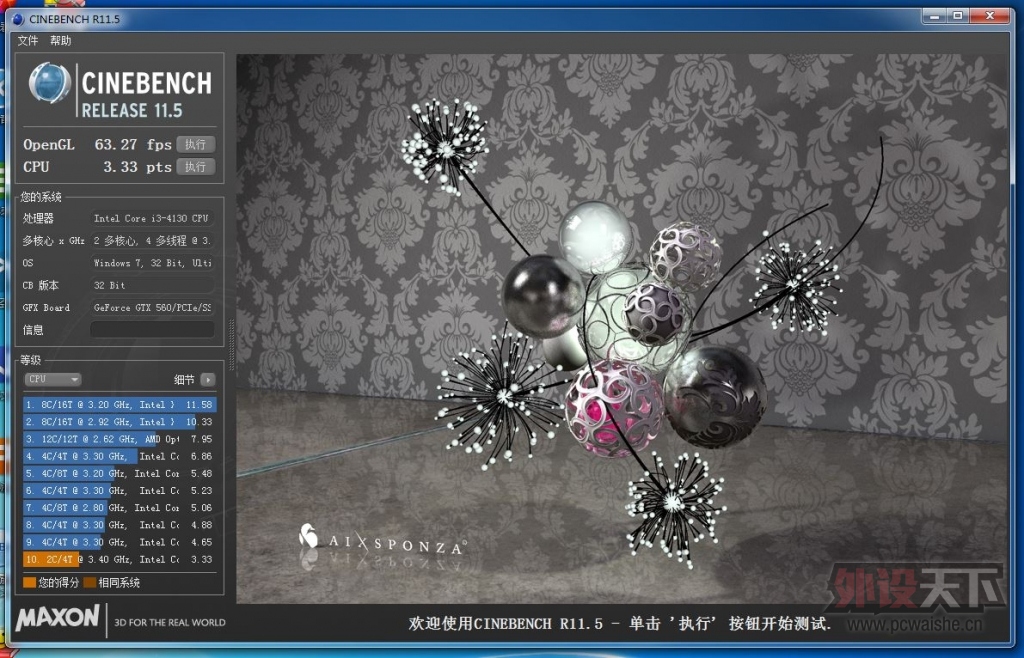Run the OpenGL test with 执行
Image resolution: width=1024 pixels, height=658 pixels.
pyautogui.click(x=196, y=144)
